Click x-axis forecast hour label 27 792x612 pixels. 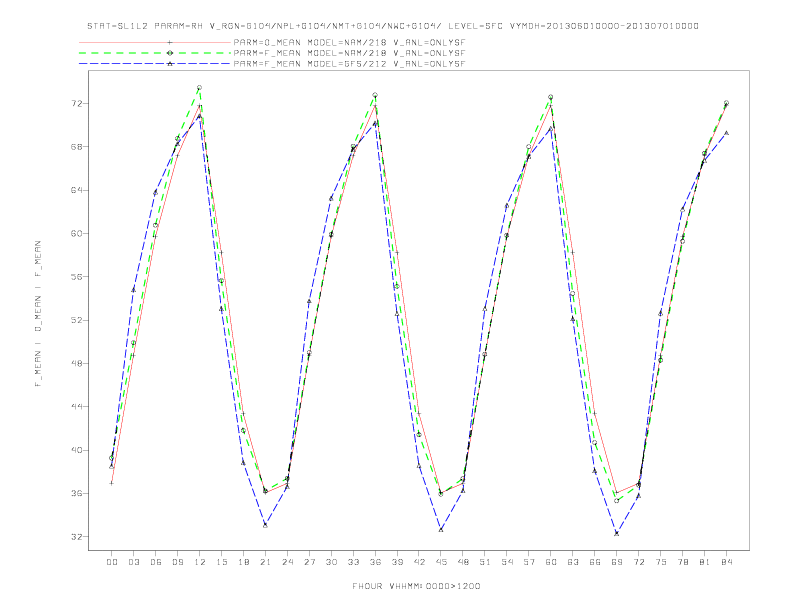coord(309,562)
